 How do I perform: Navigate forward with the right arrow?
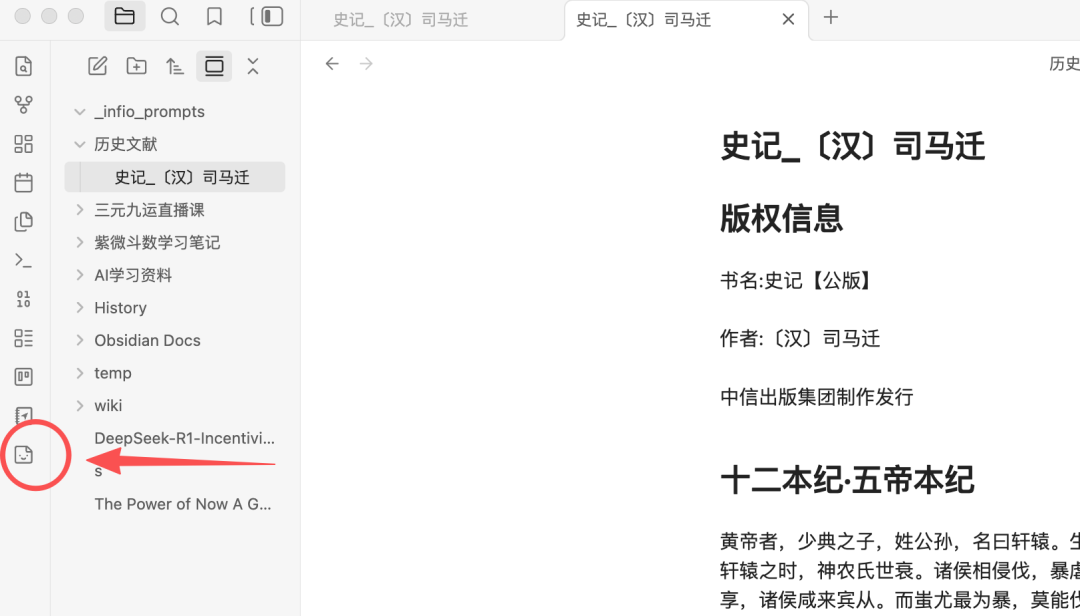[x=366, y=64]
